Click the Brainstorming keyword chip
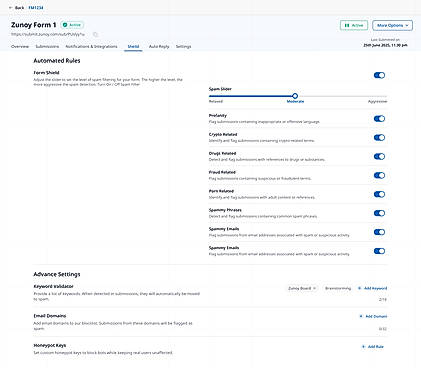 pos(338,288)
